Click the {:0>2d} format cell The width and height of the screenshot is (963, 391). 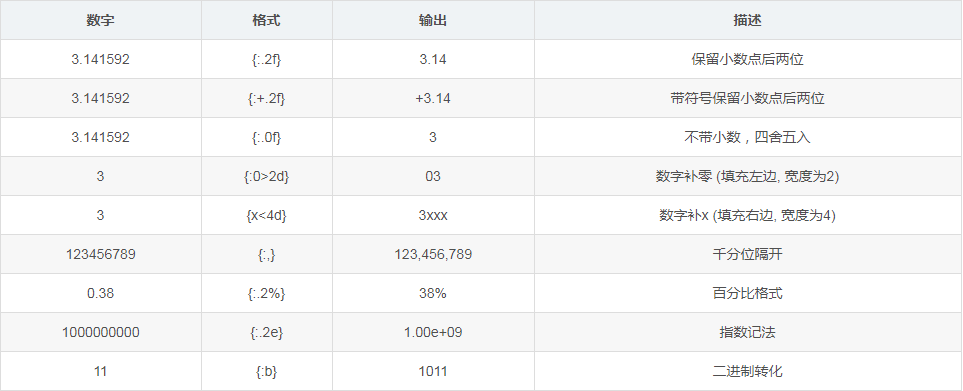pos(267,176)
